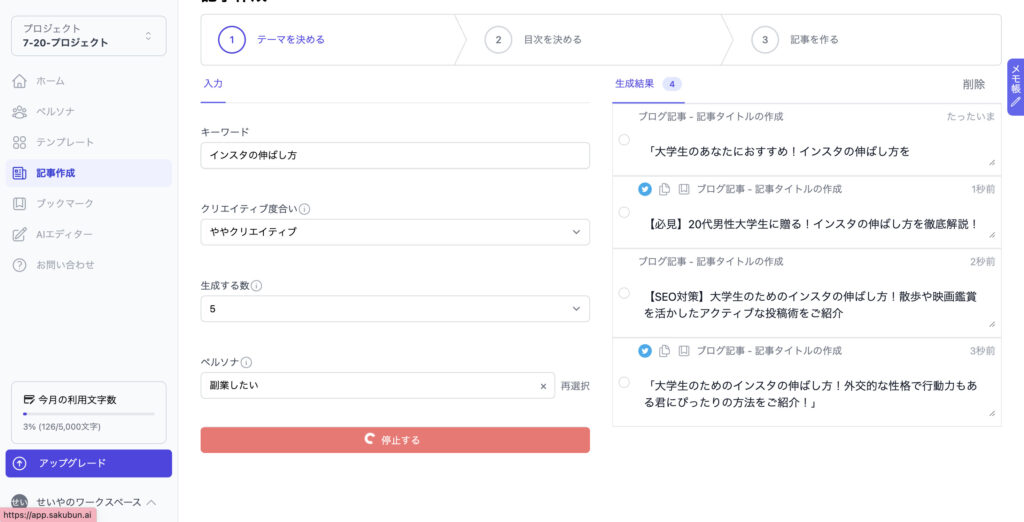1024x522 pixels.
Task: Select the radio button for the 【SEO対策】 title
Action: pyautogui.click(x=624, y=293)
